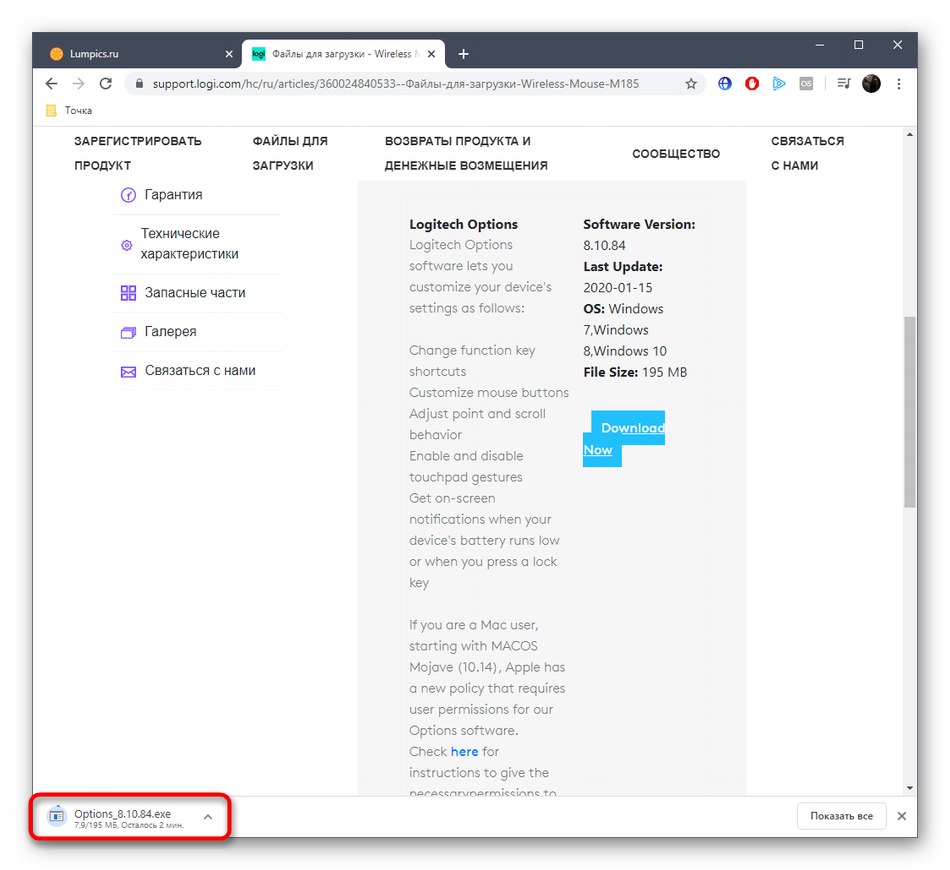Click the version number 8.10.84
Screen dimensions: 950x870
point(604,245)
